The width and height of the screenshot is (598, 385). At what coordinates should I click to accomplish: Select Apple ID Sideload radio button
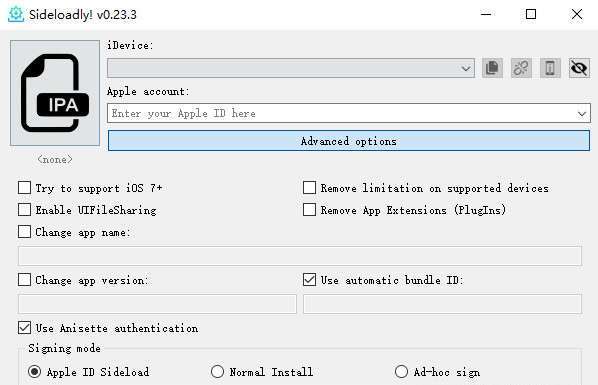click(x=34, y=371)
